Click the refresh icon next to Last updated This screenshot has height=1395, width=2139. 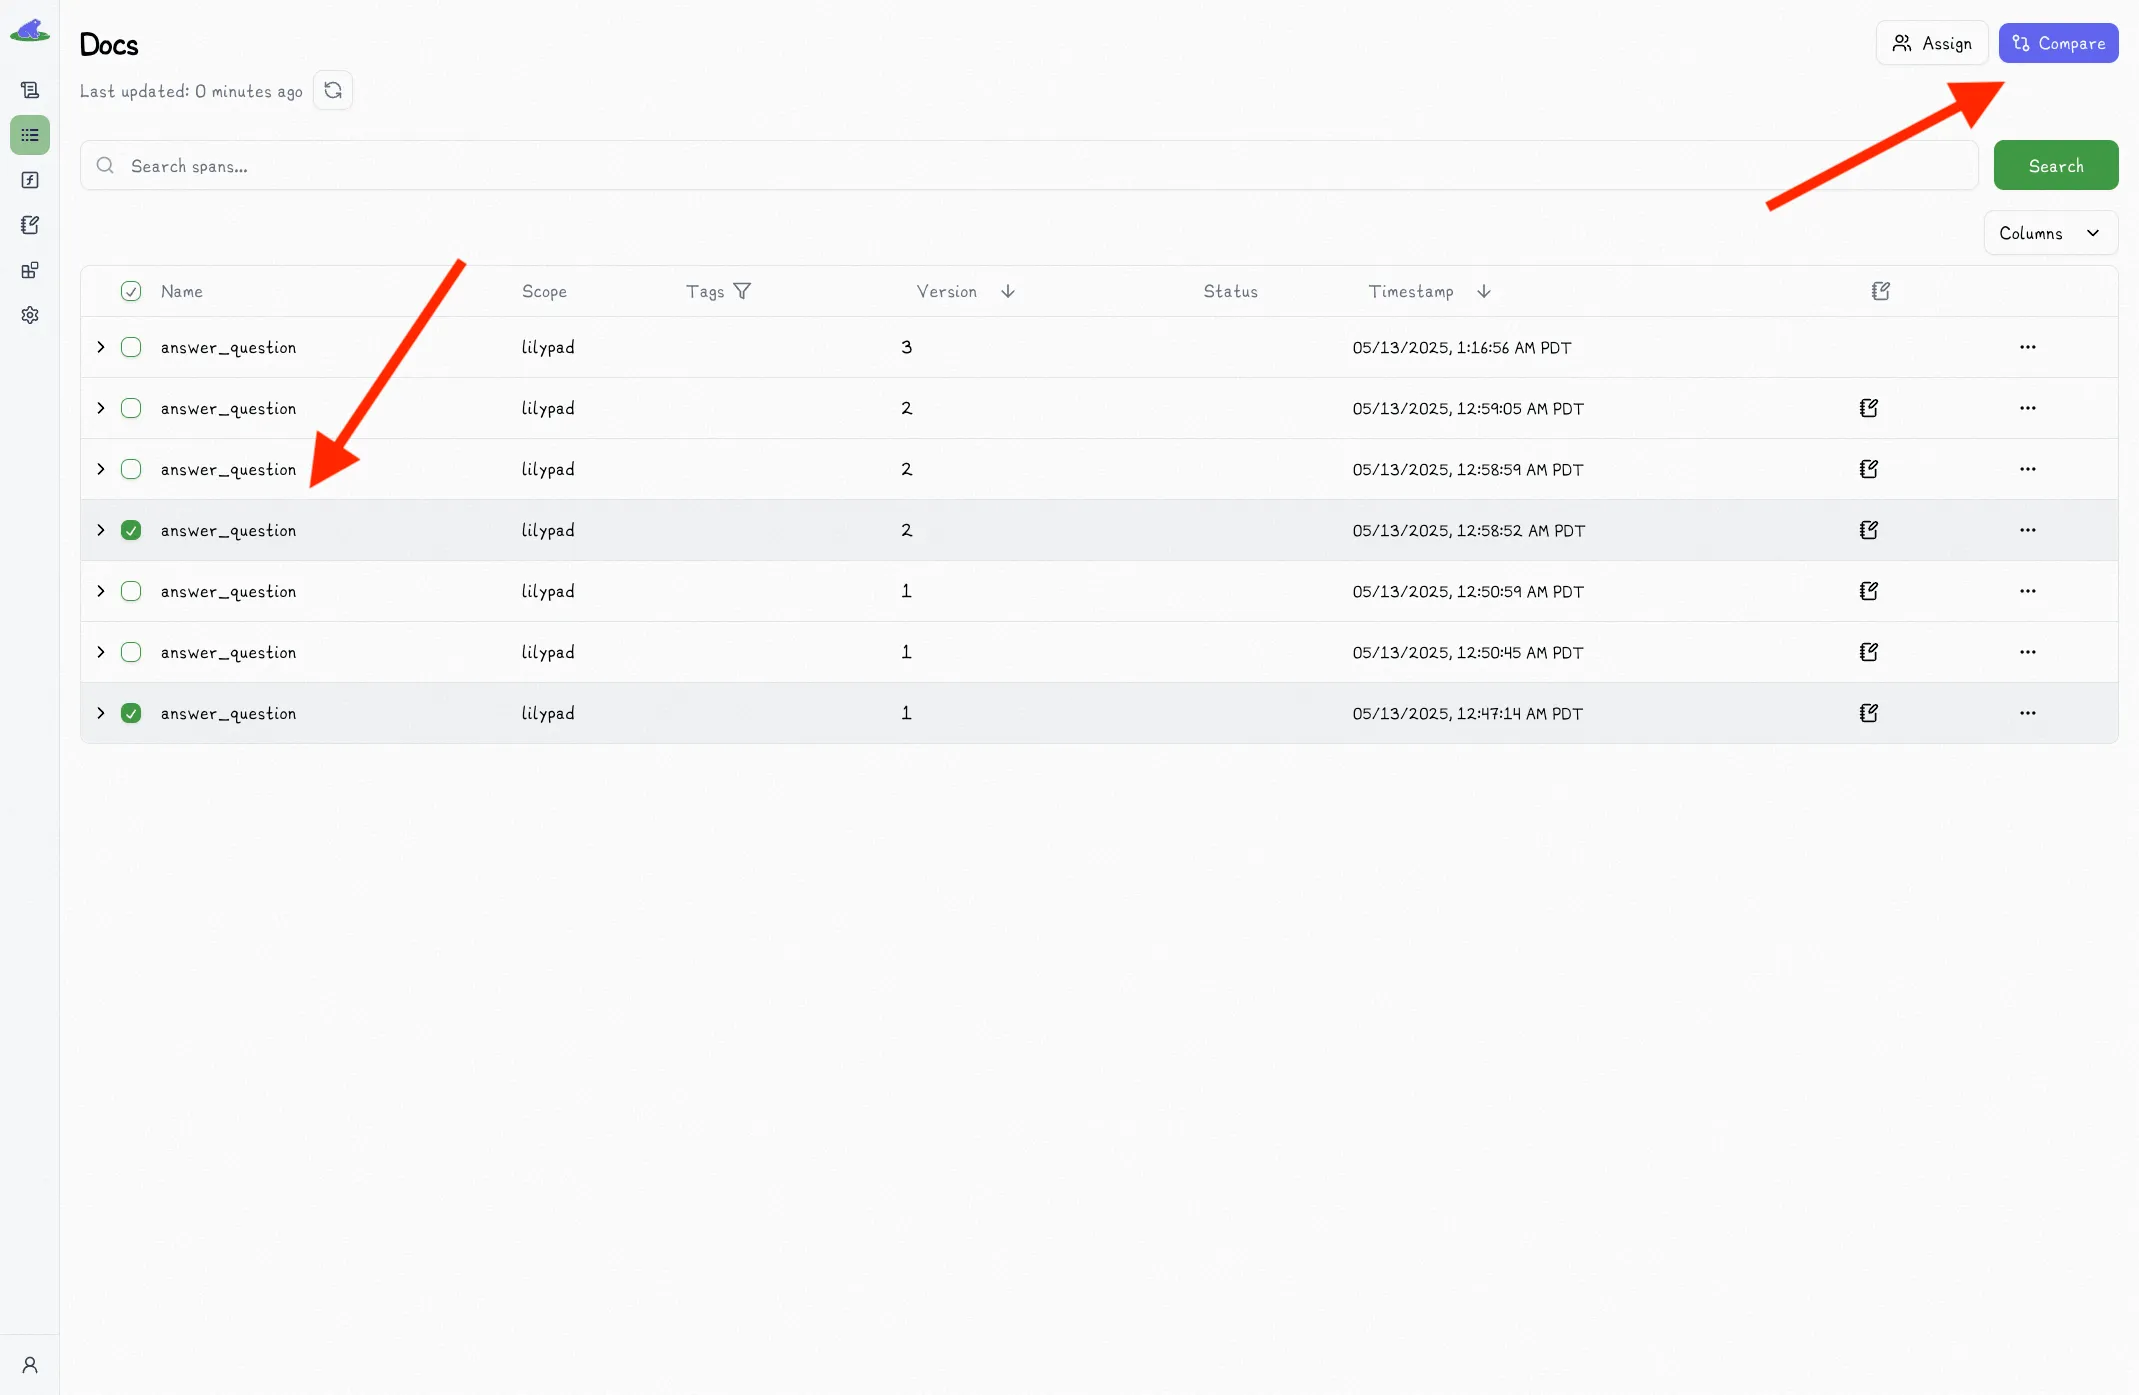coord(333,89)
